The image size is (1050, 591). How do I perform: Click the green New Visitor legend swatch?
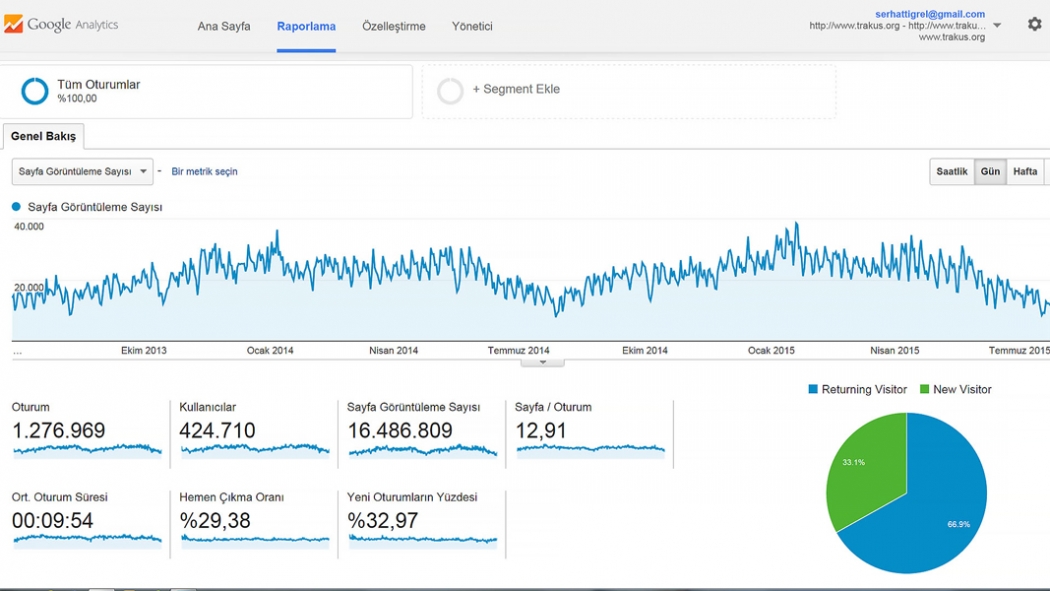pos(925,390)
